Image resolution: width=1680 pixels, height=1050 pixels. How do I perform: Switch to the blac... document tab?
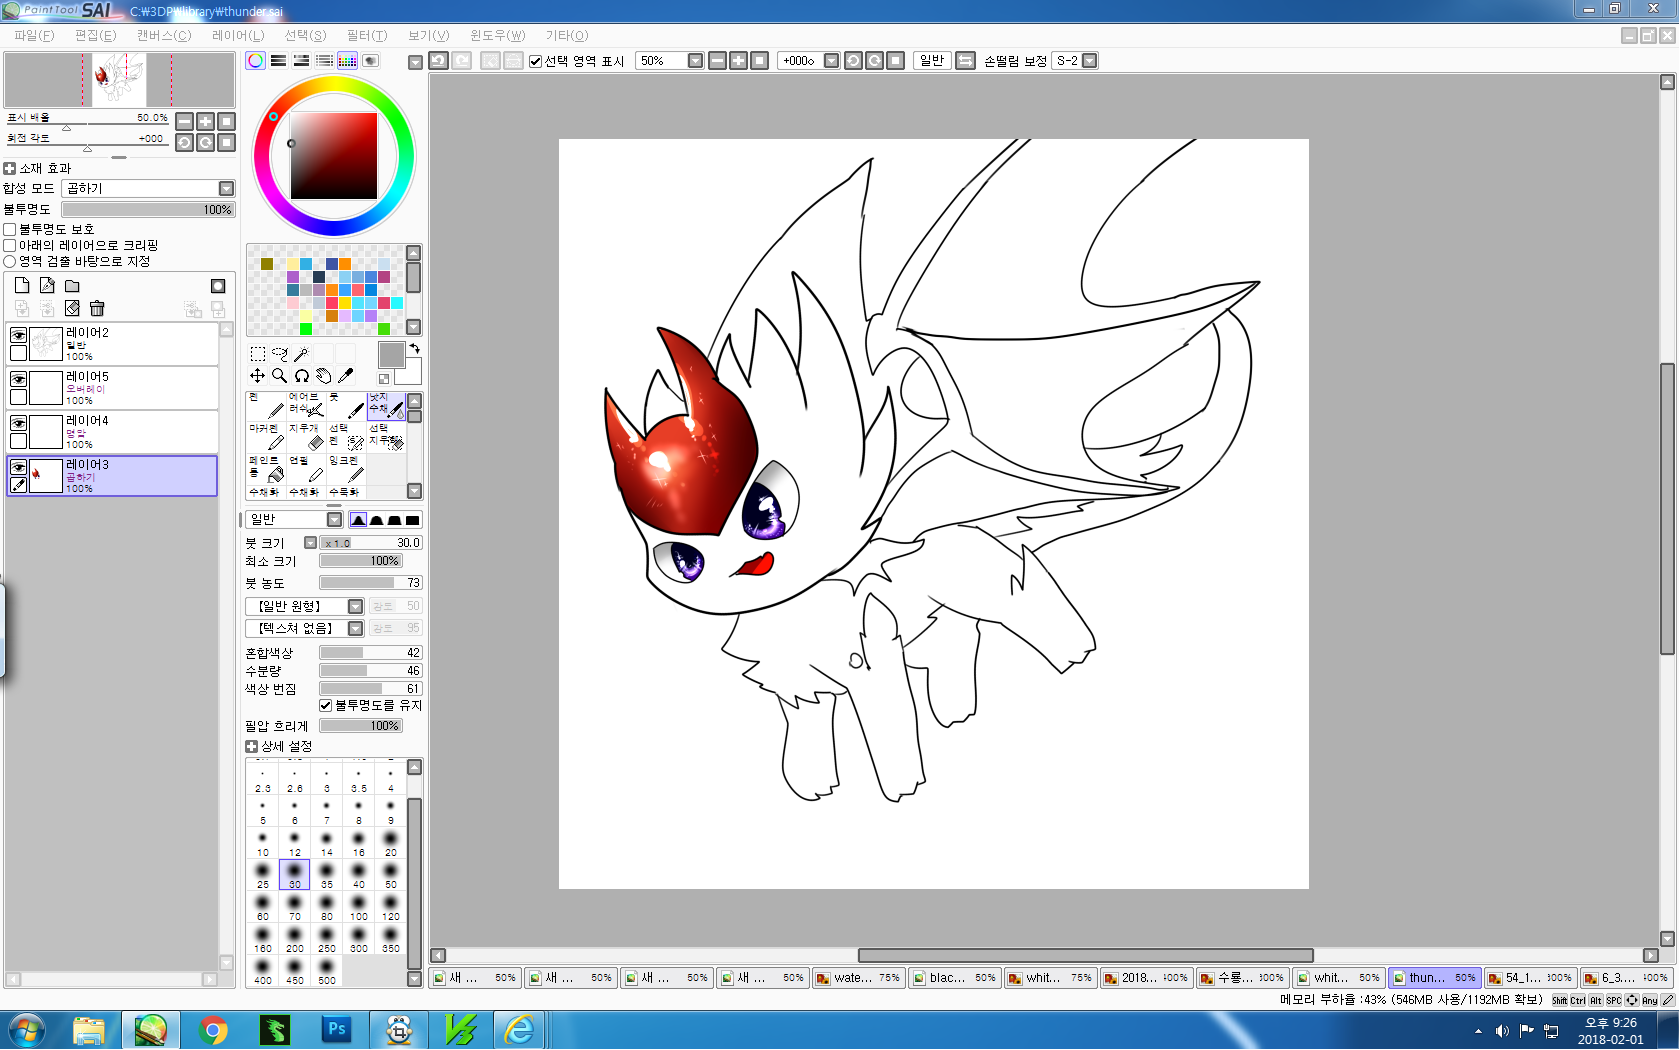coord(954,978)
